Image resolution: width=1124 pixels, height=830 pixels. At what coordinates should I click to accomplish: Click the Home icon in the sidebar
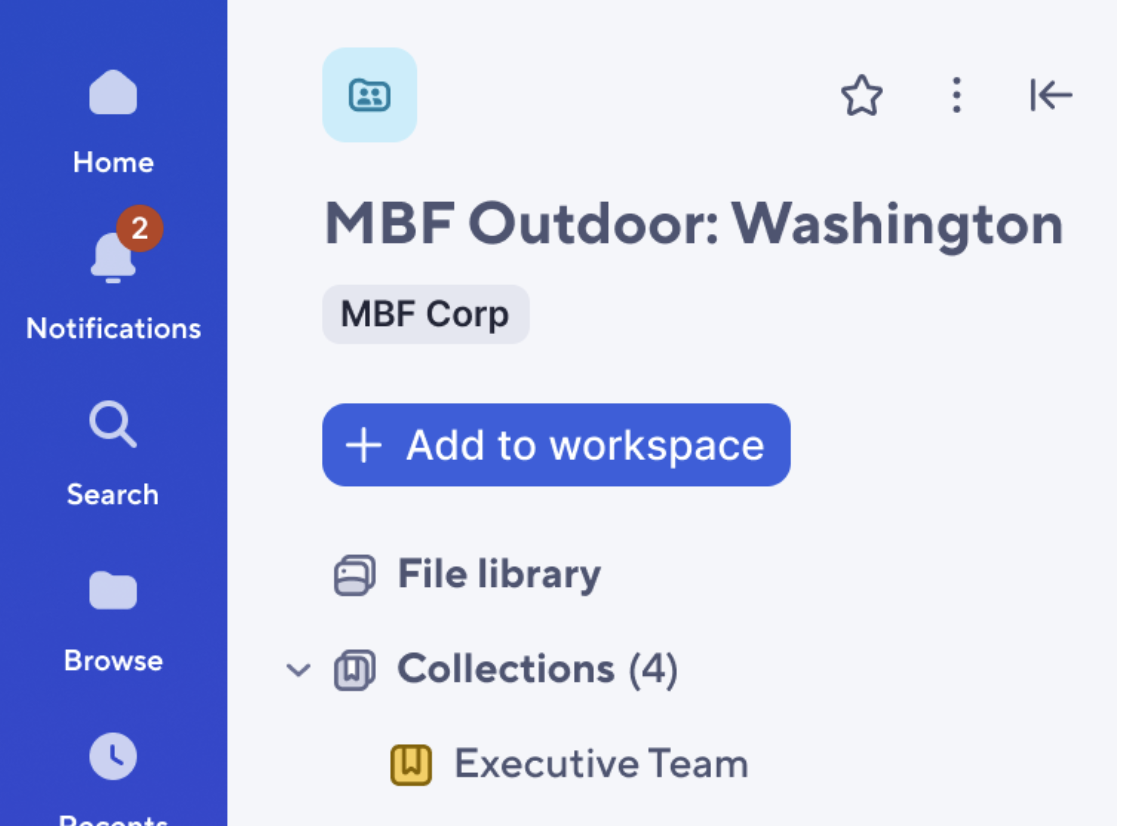(x=113, y=93)
